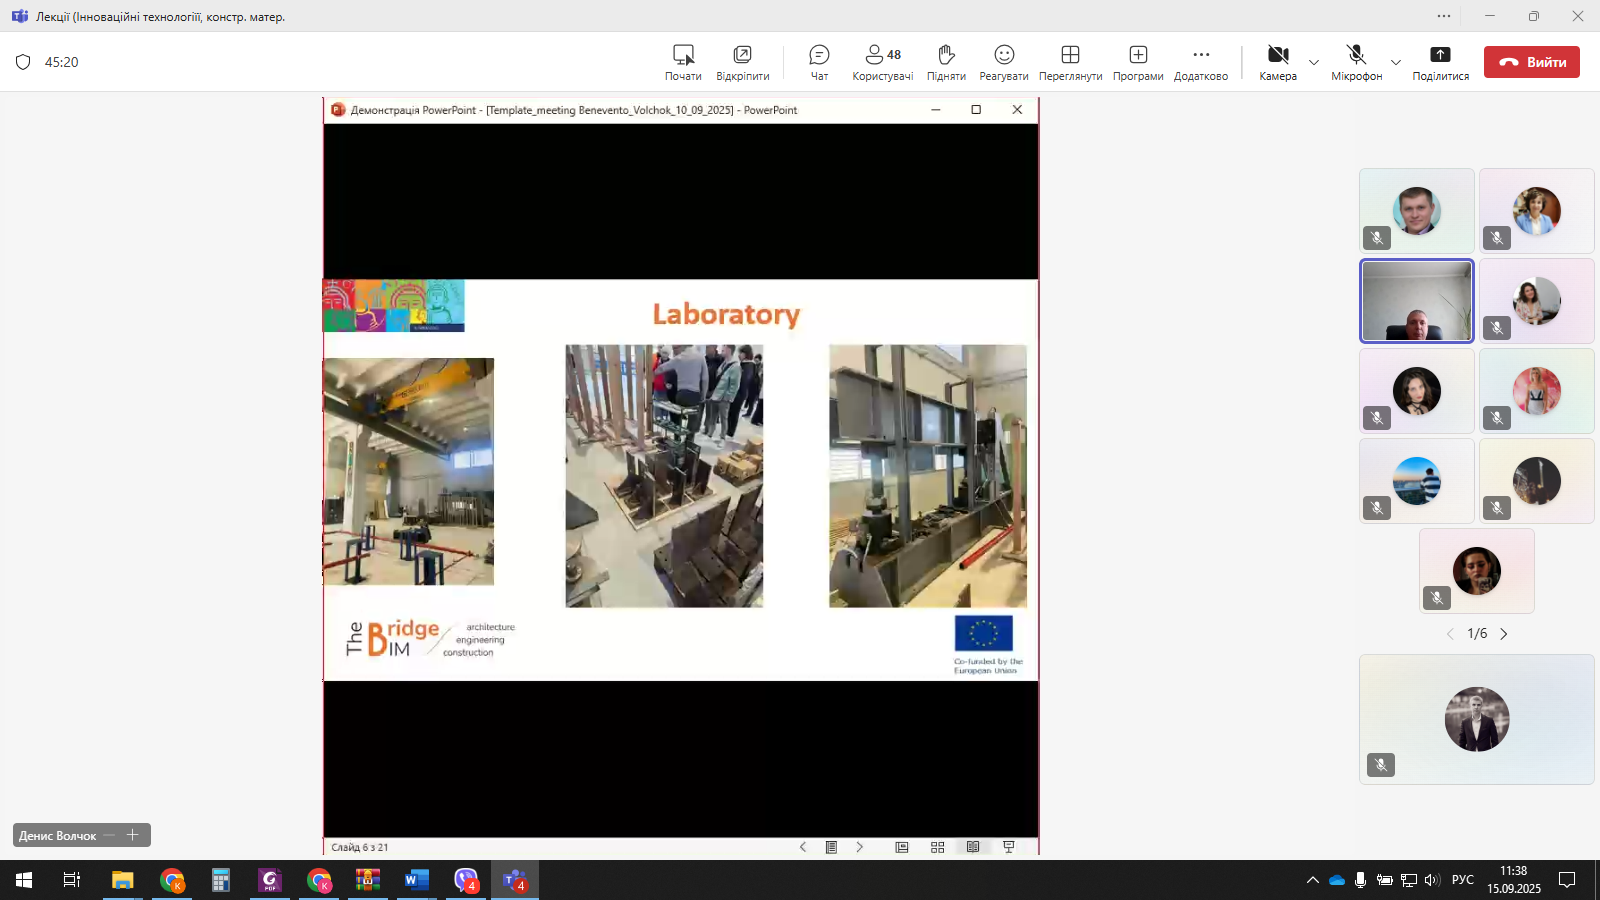Viewport: 1600px width, 900px height.
Task: Switch to slide sorter view
Action: [x=937, y=847]
